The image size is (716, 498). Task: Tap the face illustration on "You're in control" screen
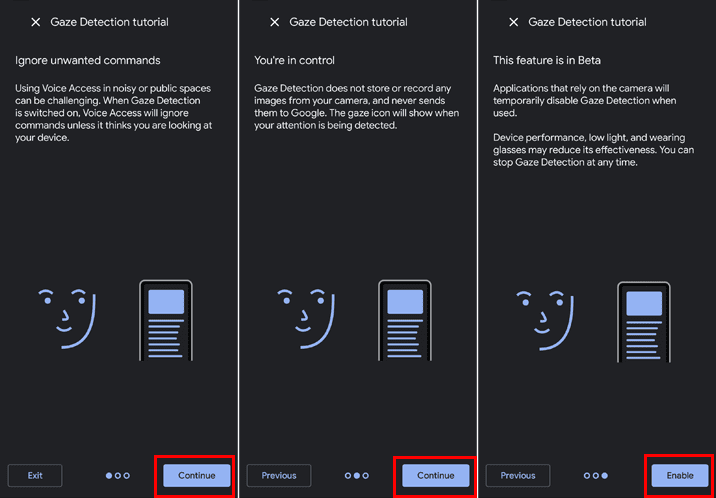[306, 319]
